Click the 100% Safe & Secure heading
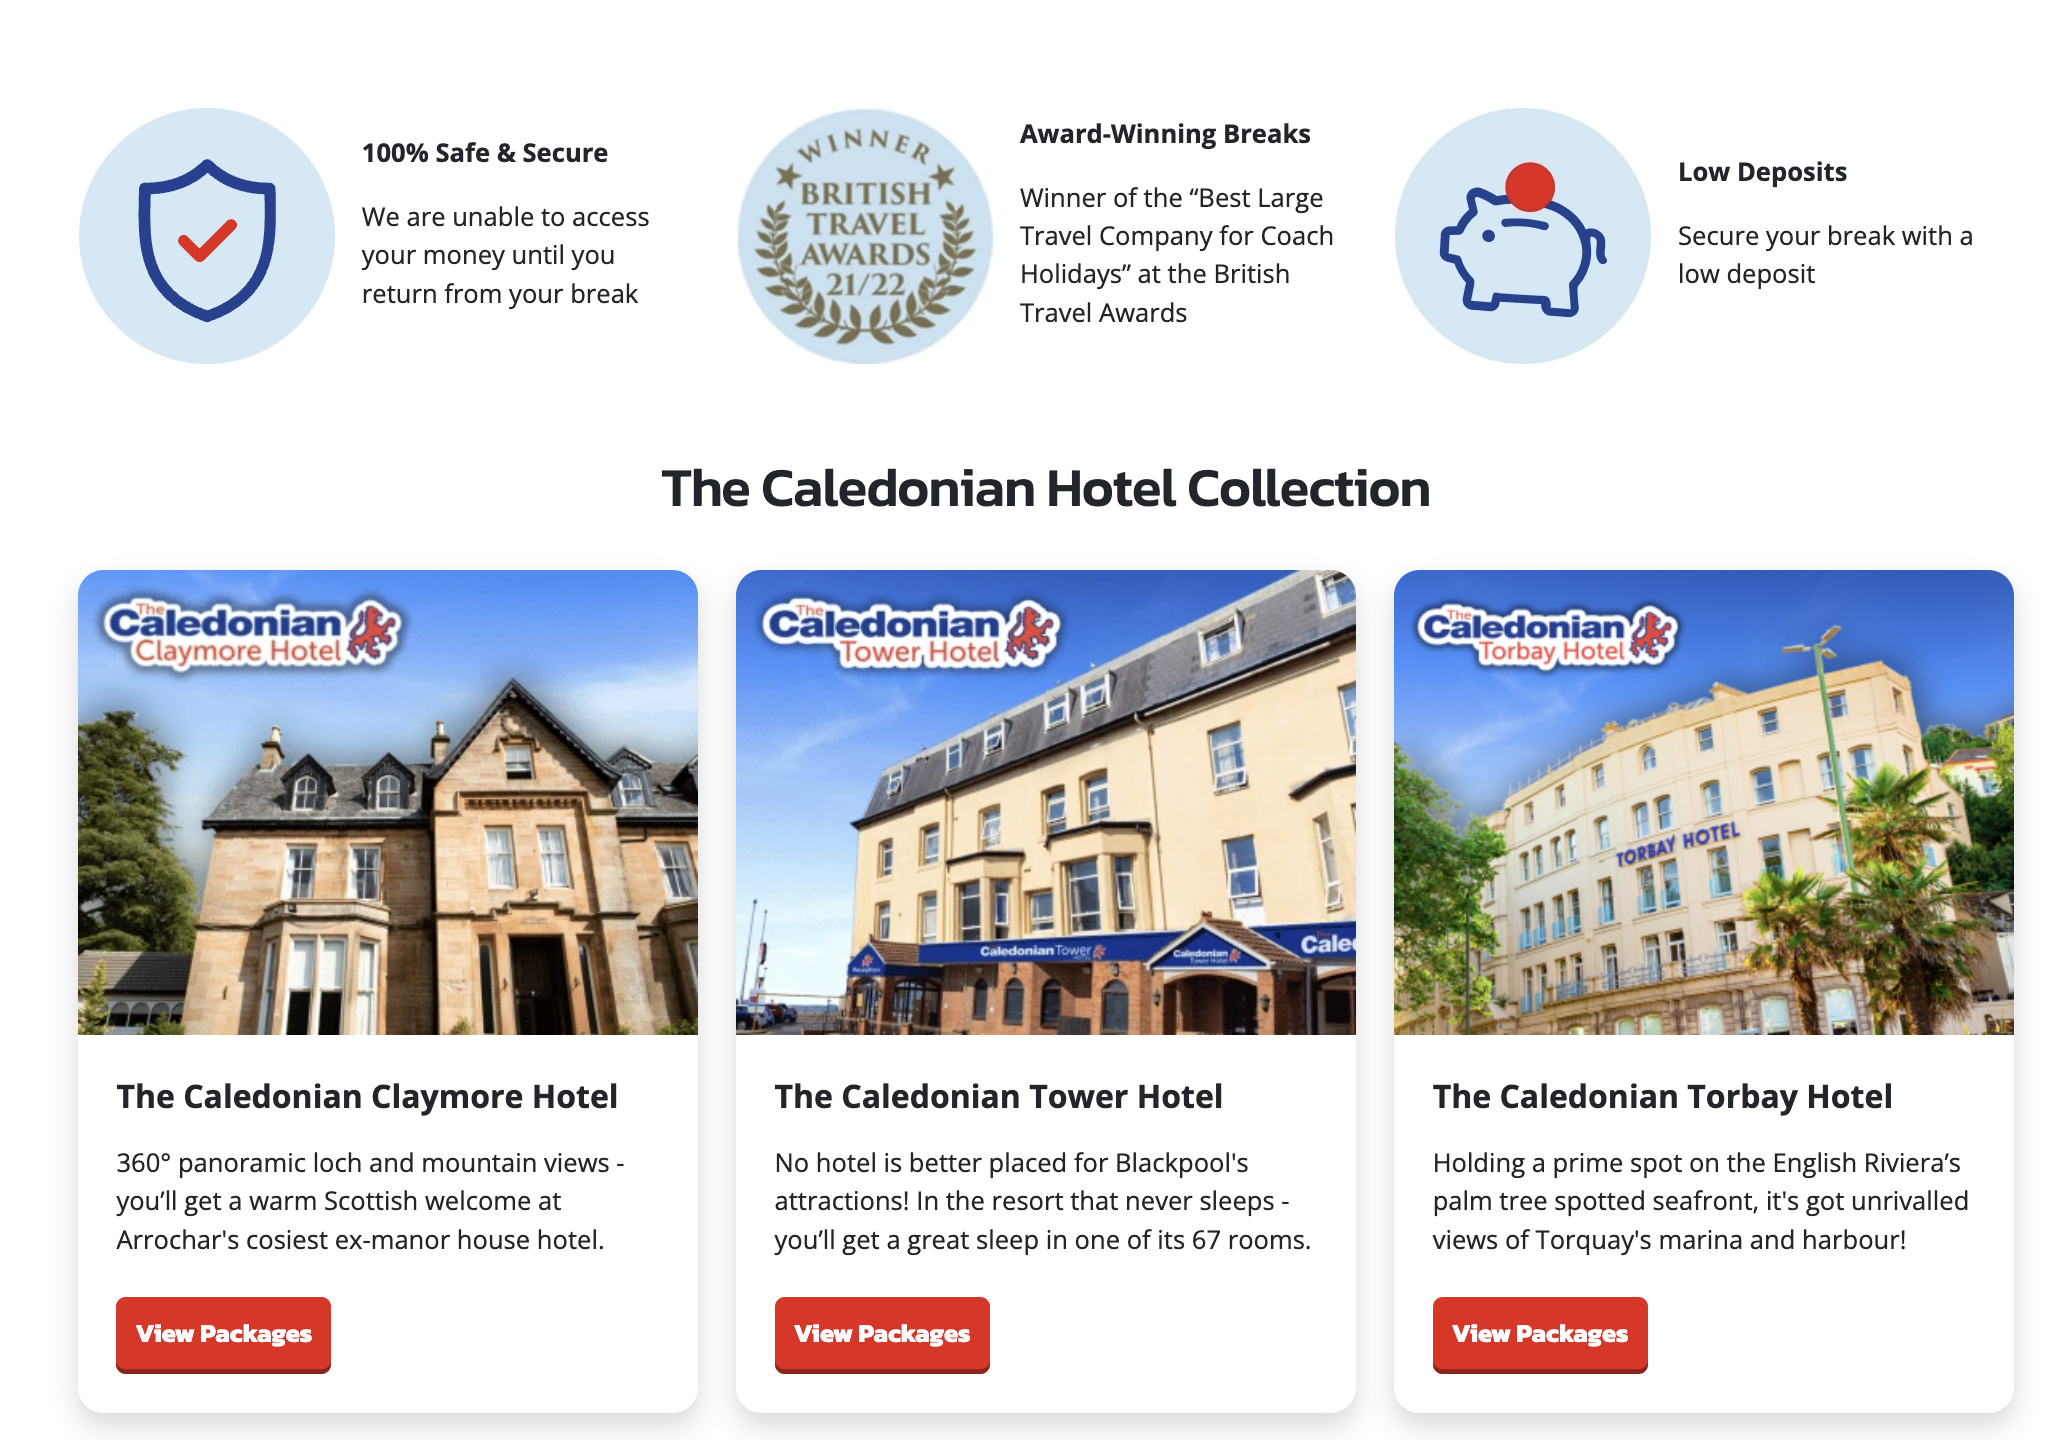 click(485, 153)
